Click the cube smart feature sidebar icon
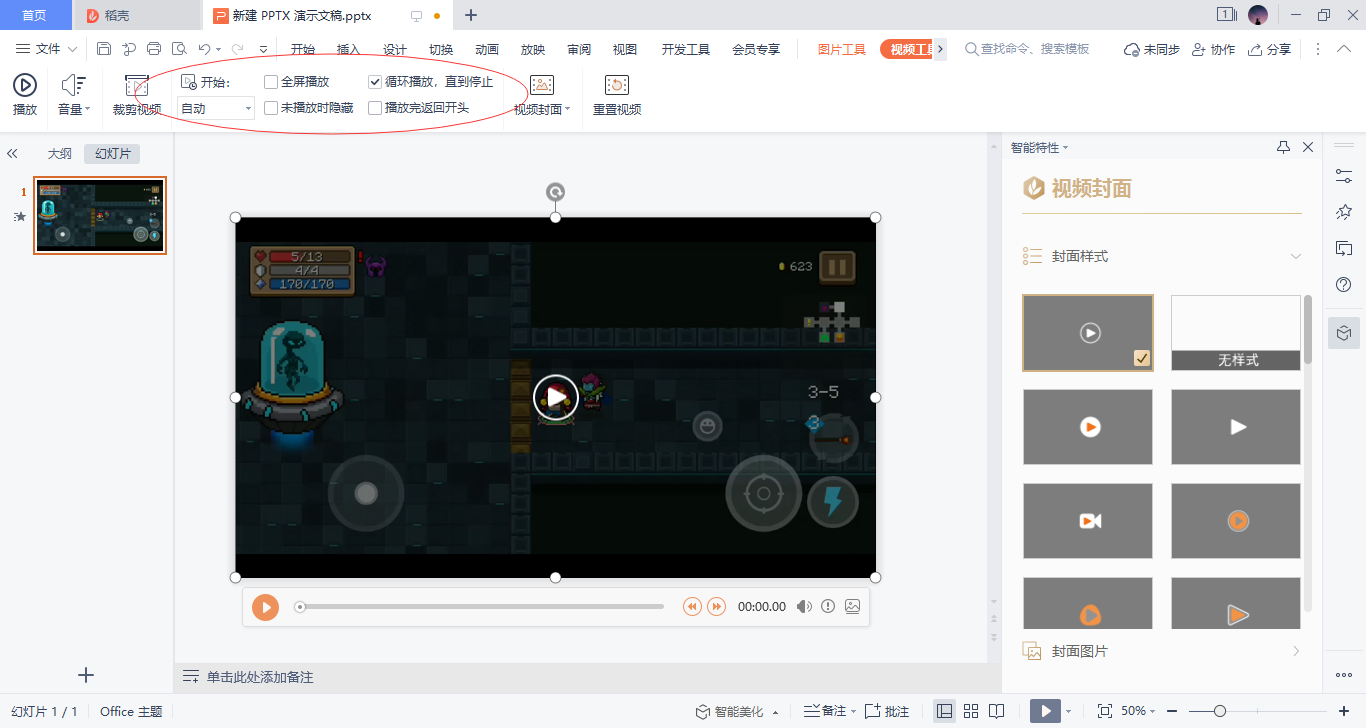1366x728 pixels. click(x=1344, y=333)
